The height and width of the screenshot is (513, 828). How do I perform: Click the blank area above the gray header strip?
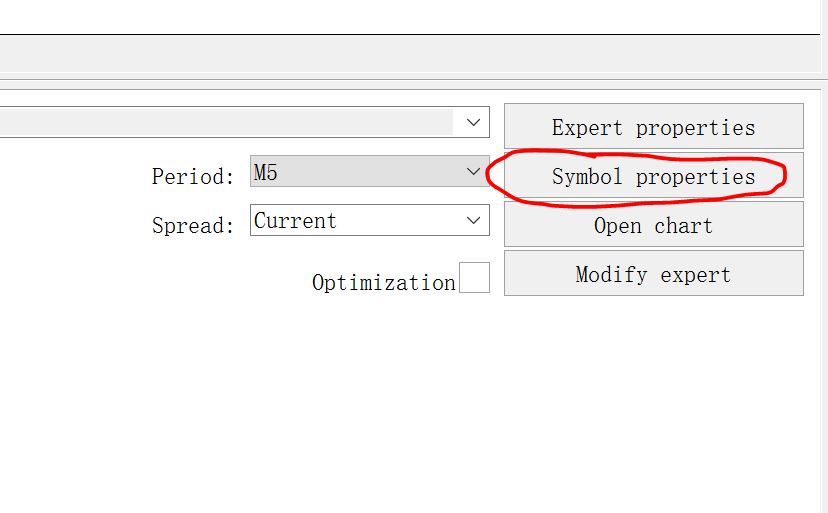410,16
